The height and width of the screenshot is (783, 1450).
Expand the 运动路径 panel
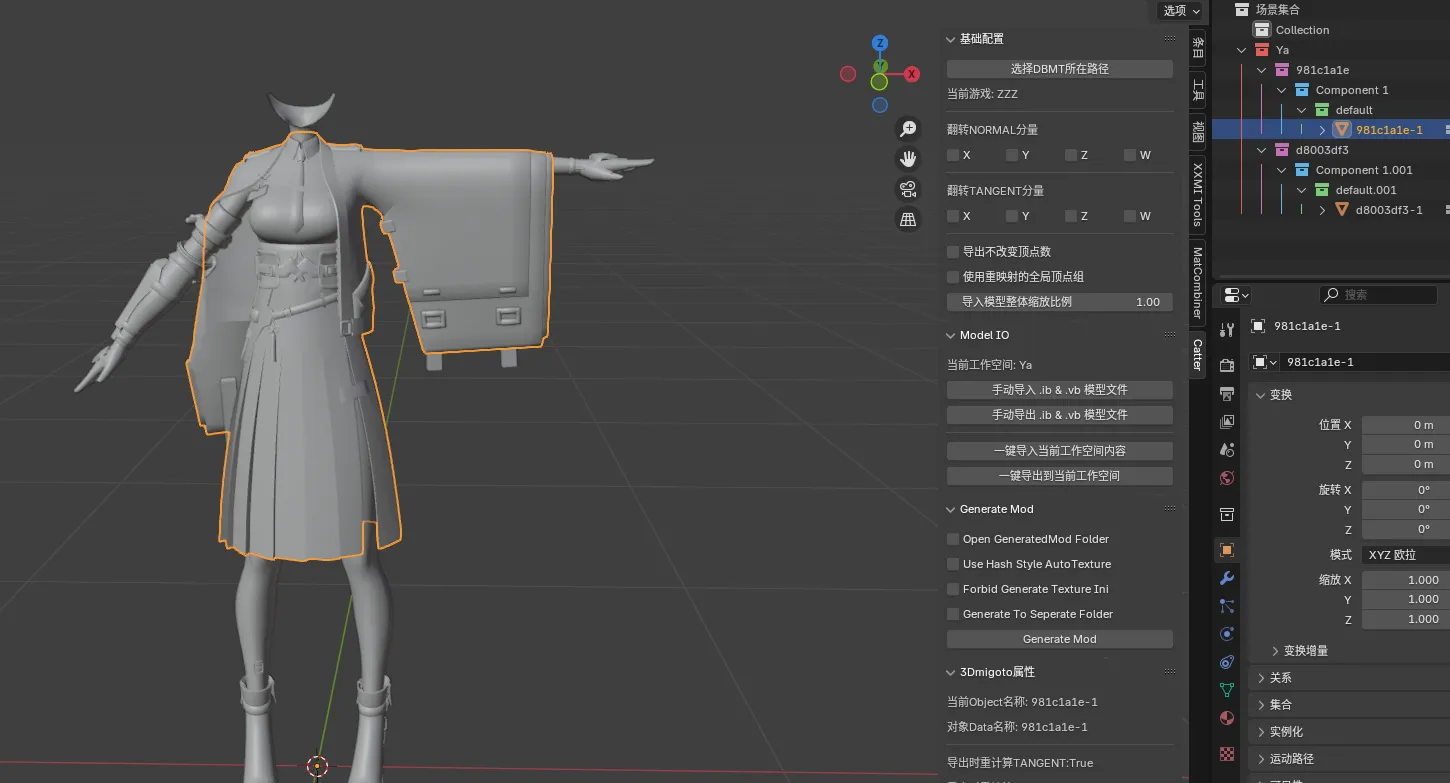[x=1261, y=759]
